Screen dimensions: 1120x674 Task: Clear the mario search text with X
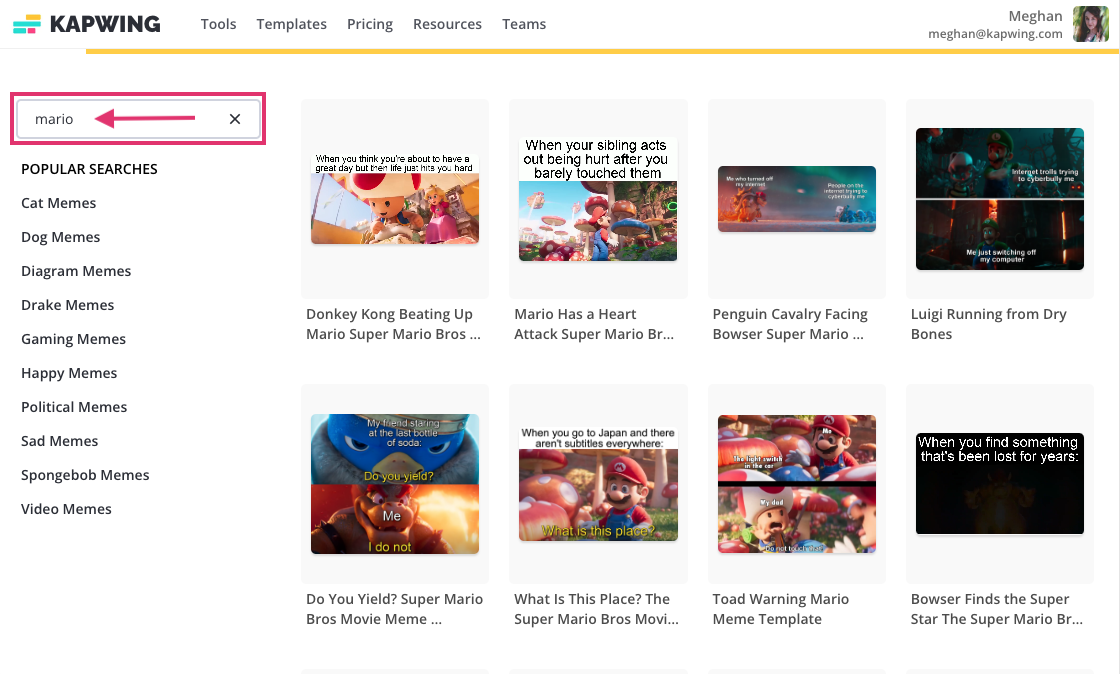235,119
